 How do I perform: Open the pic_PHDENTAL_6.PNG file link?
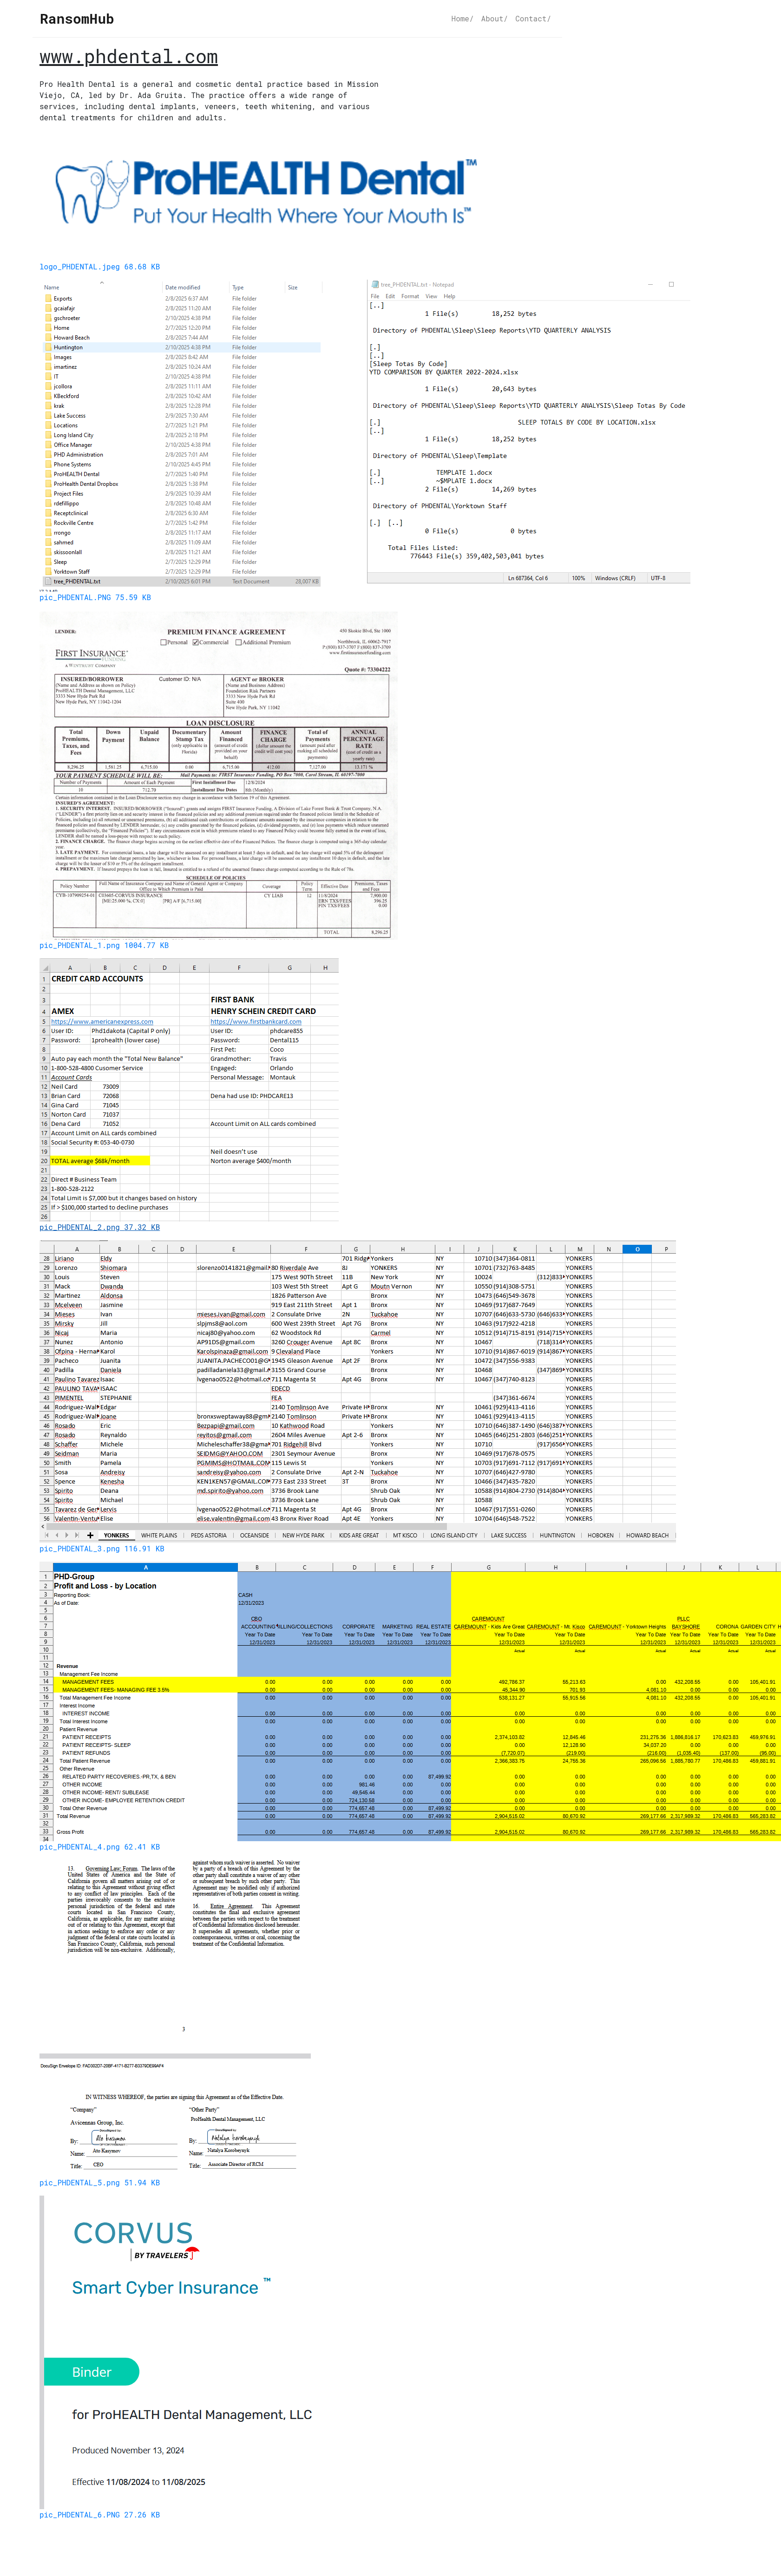point(100,2515)
